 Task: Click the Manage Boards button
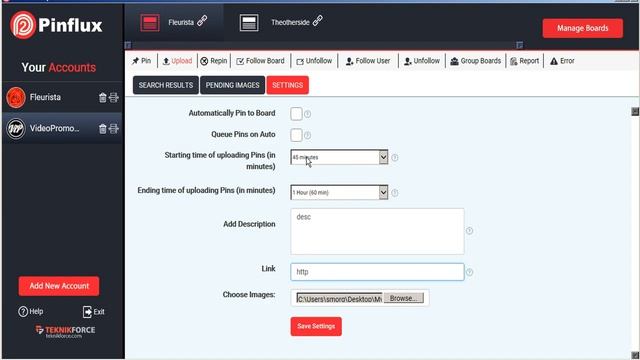coord(582,28)
